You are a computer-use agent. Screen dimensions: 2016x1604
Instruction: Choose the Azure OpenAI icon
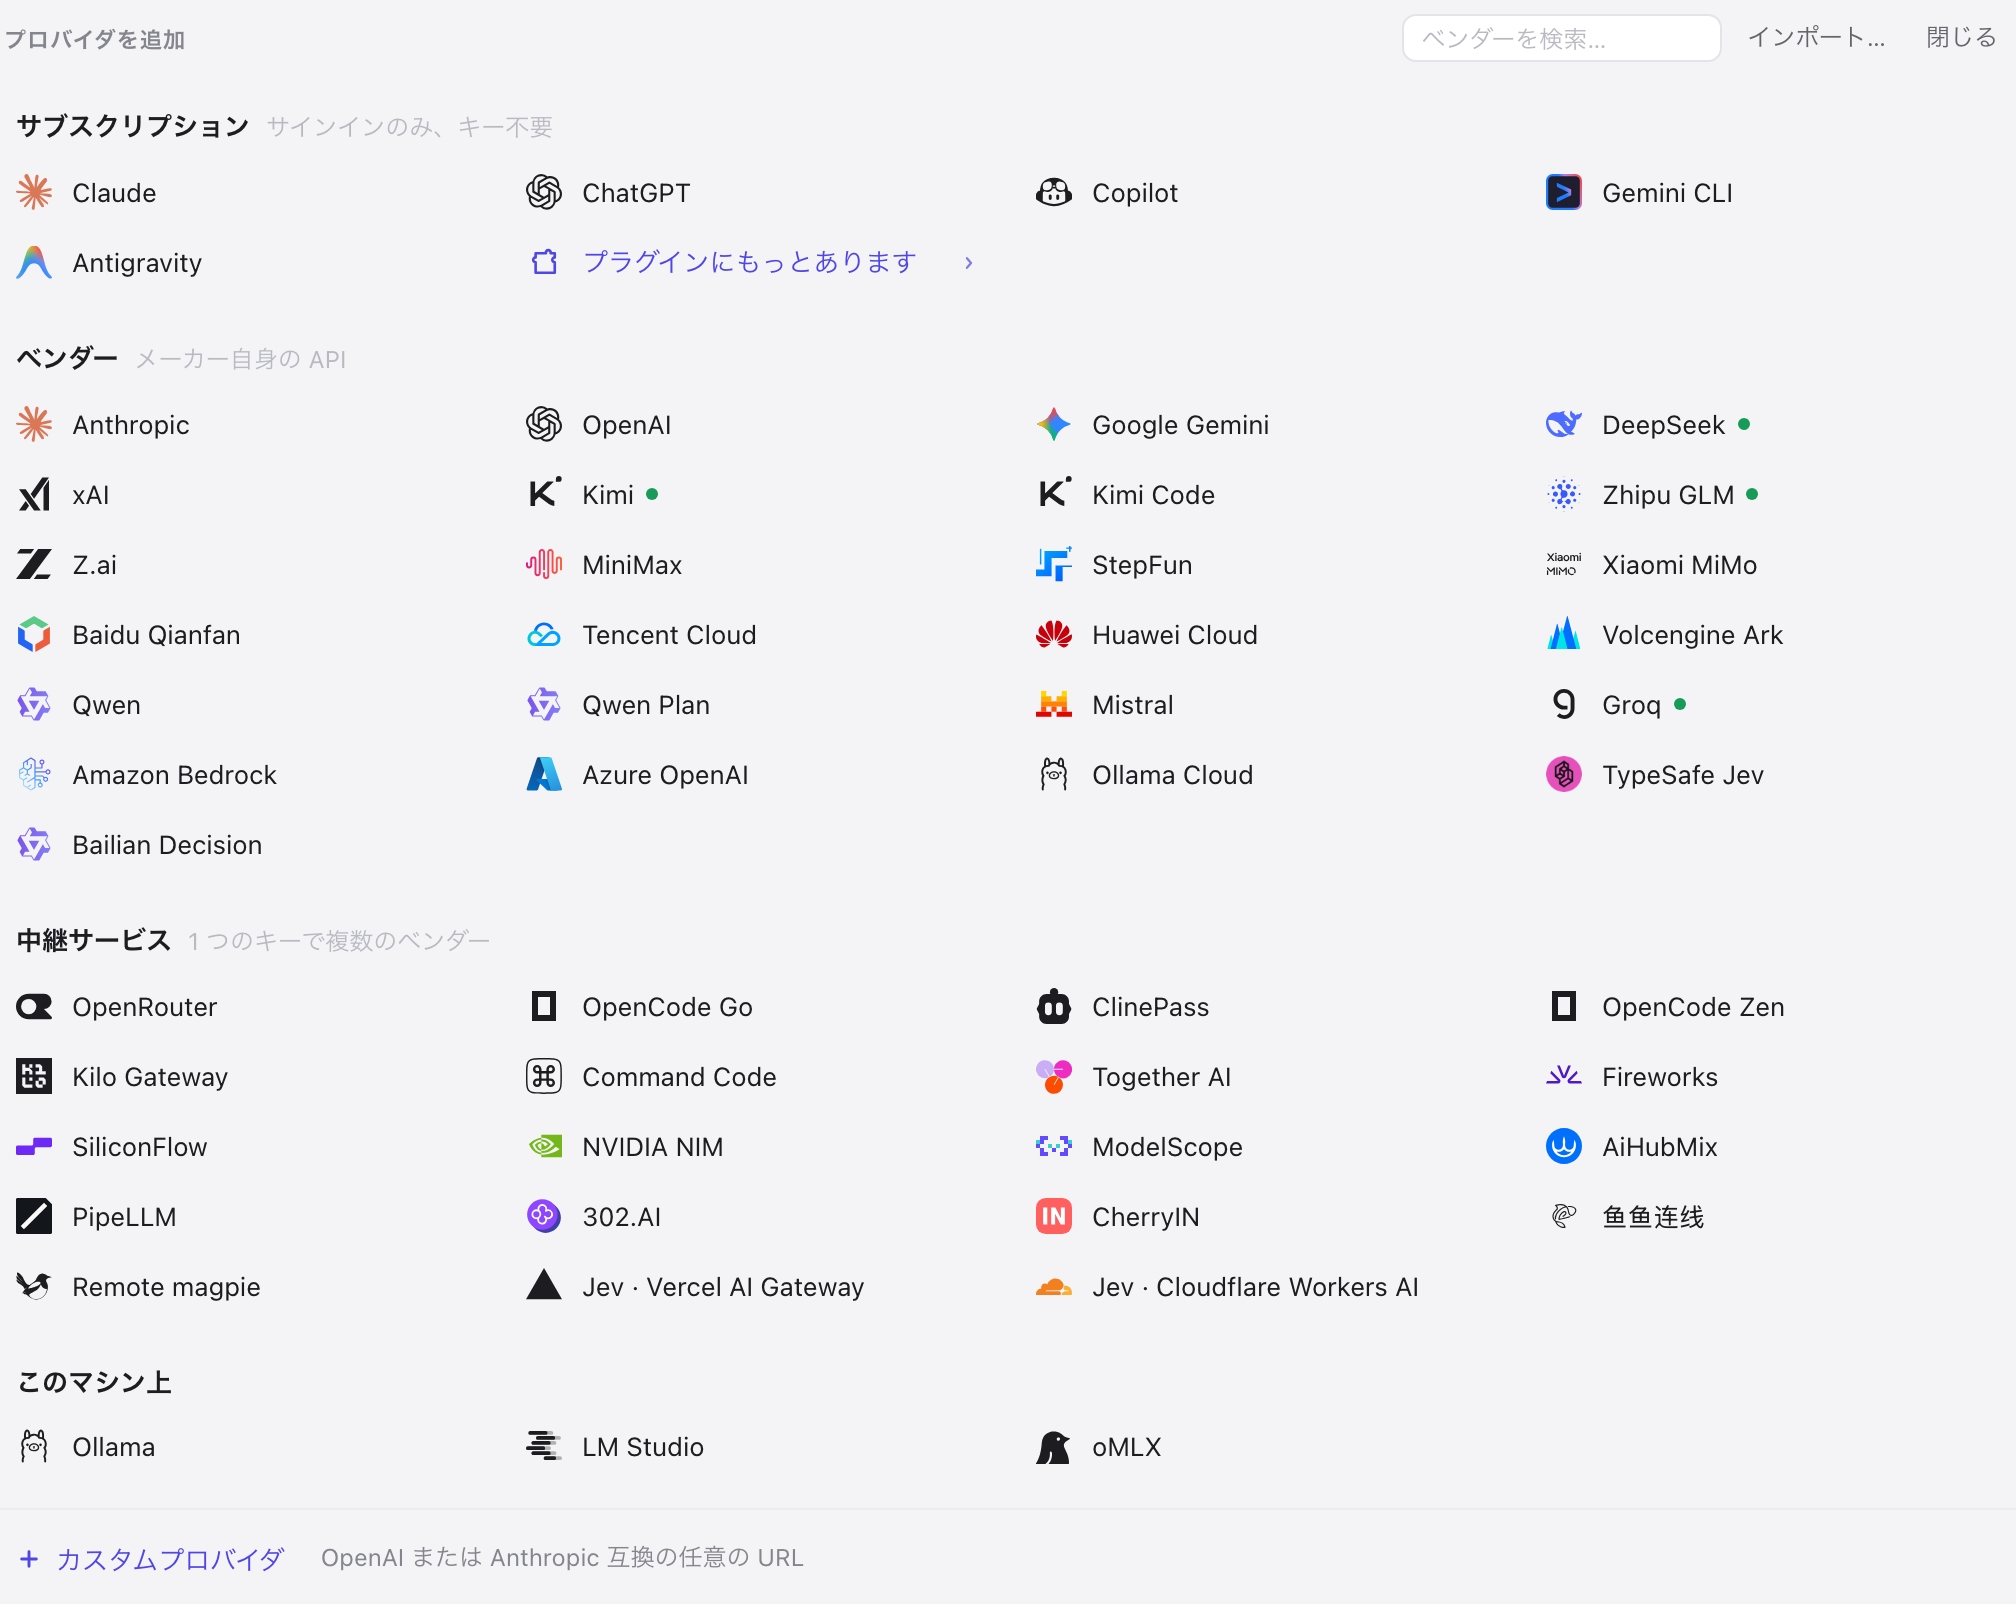[x=544, y=774]
